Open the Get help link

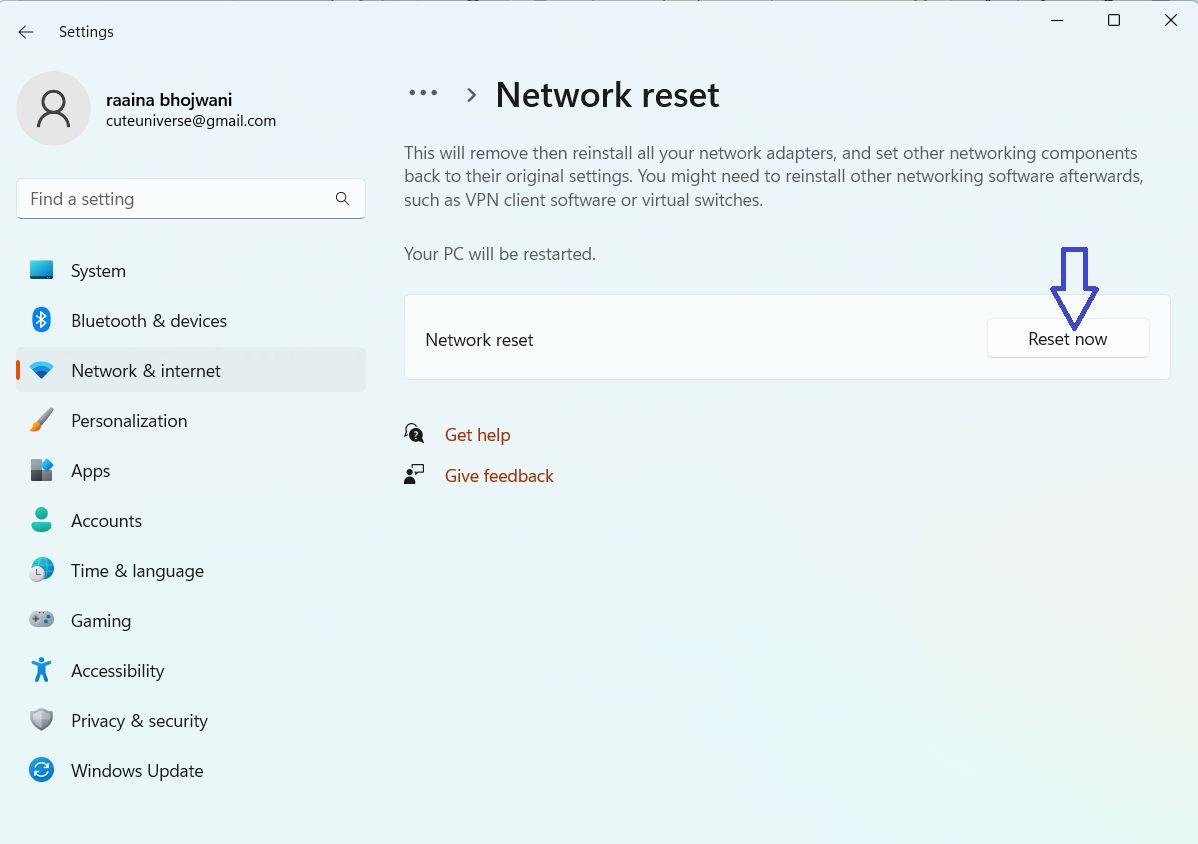tap(477, 435)
